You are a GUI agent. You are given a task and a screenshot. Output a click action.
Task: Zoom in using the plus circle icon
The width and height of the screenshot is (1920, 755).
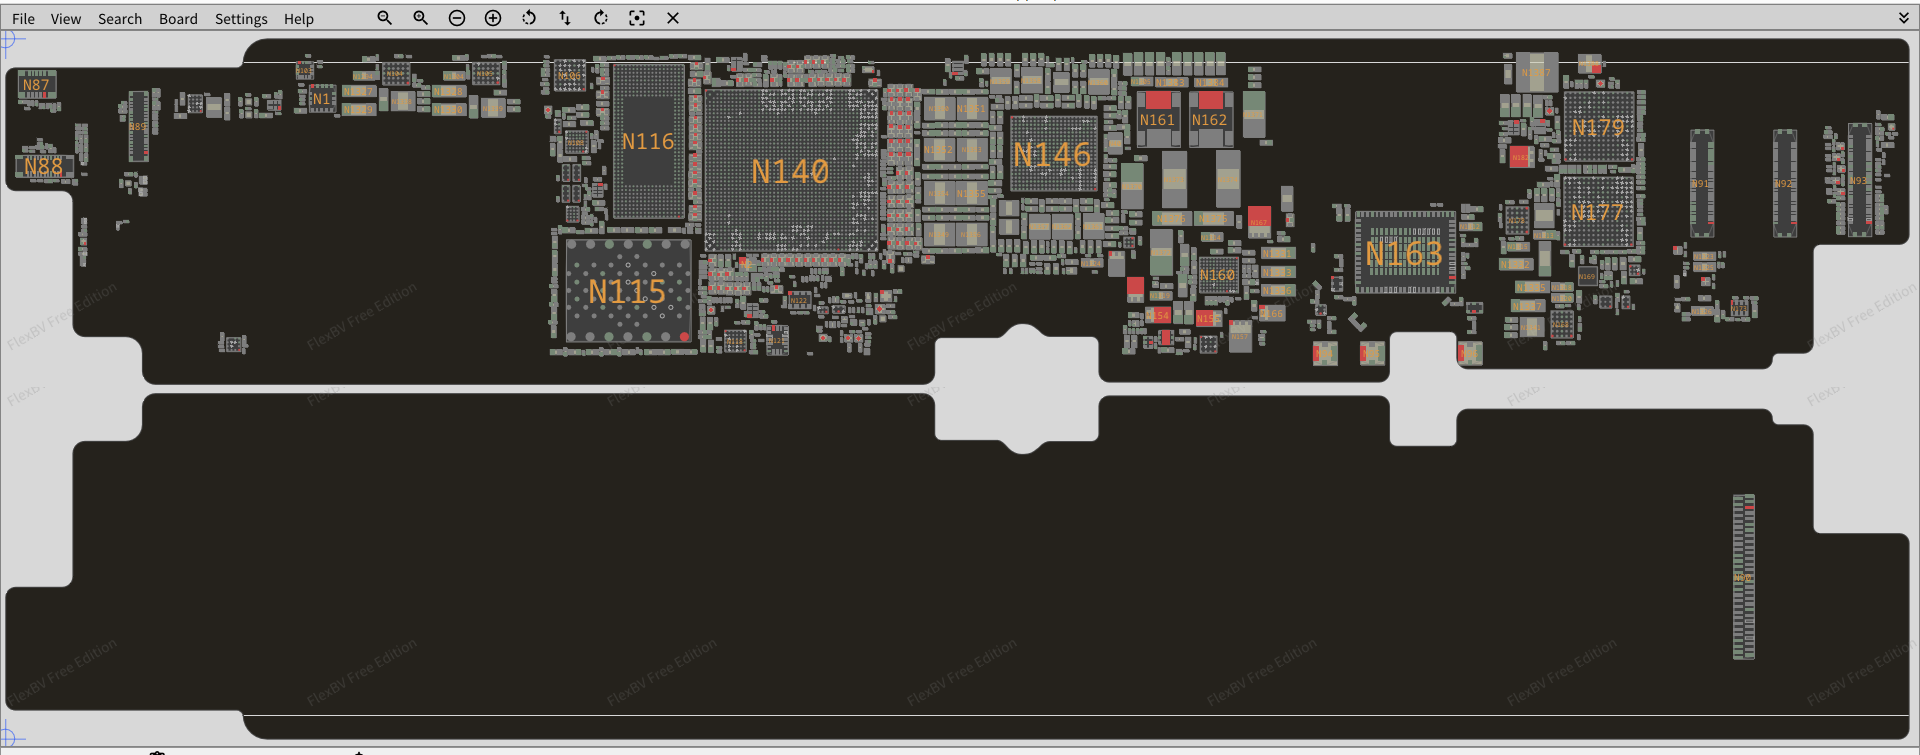pos(493,18)
